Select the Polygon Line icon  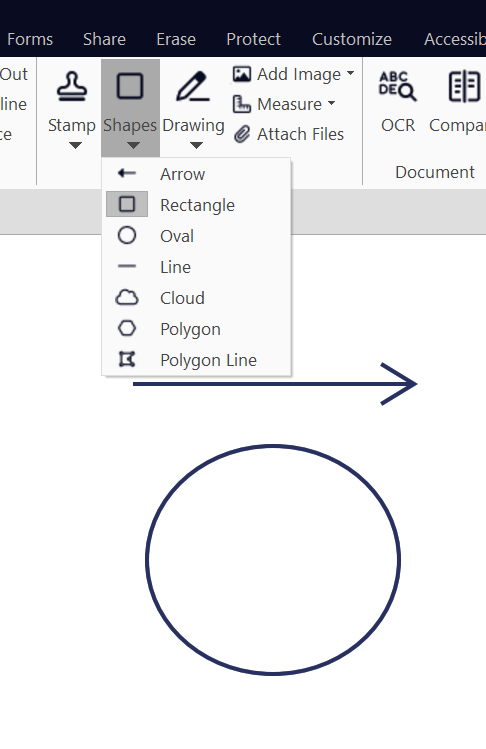pos(127,359)
